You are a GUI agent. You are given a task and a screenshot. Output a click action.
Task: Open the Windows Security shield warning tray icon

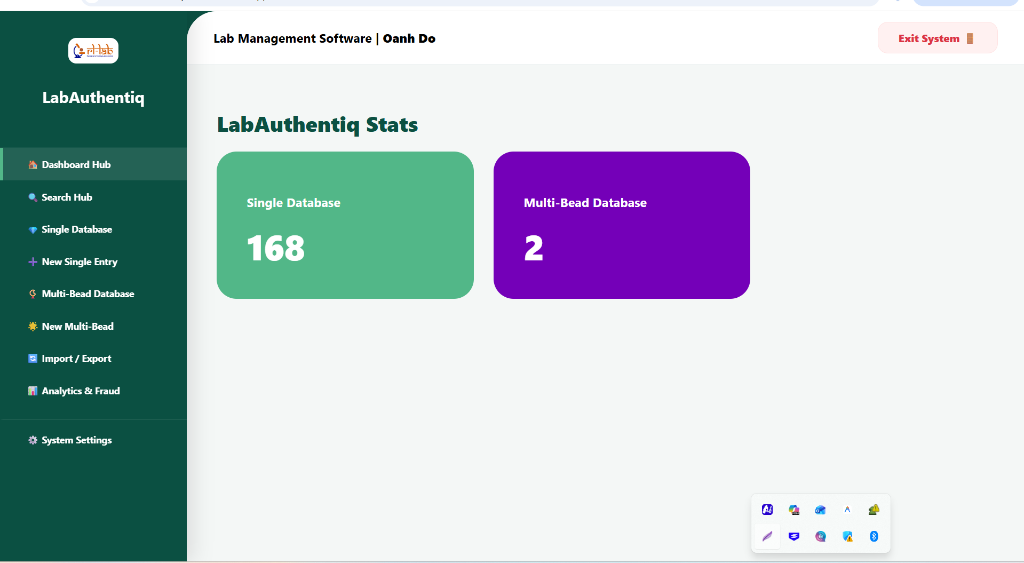(x=847, y=536)
